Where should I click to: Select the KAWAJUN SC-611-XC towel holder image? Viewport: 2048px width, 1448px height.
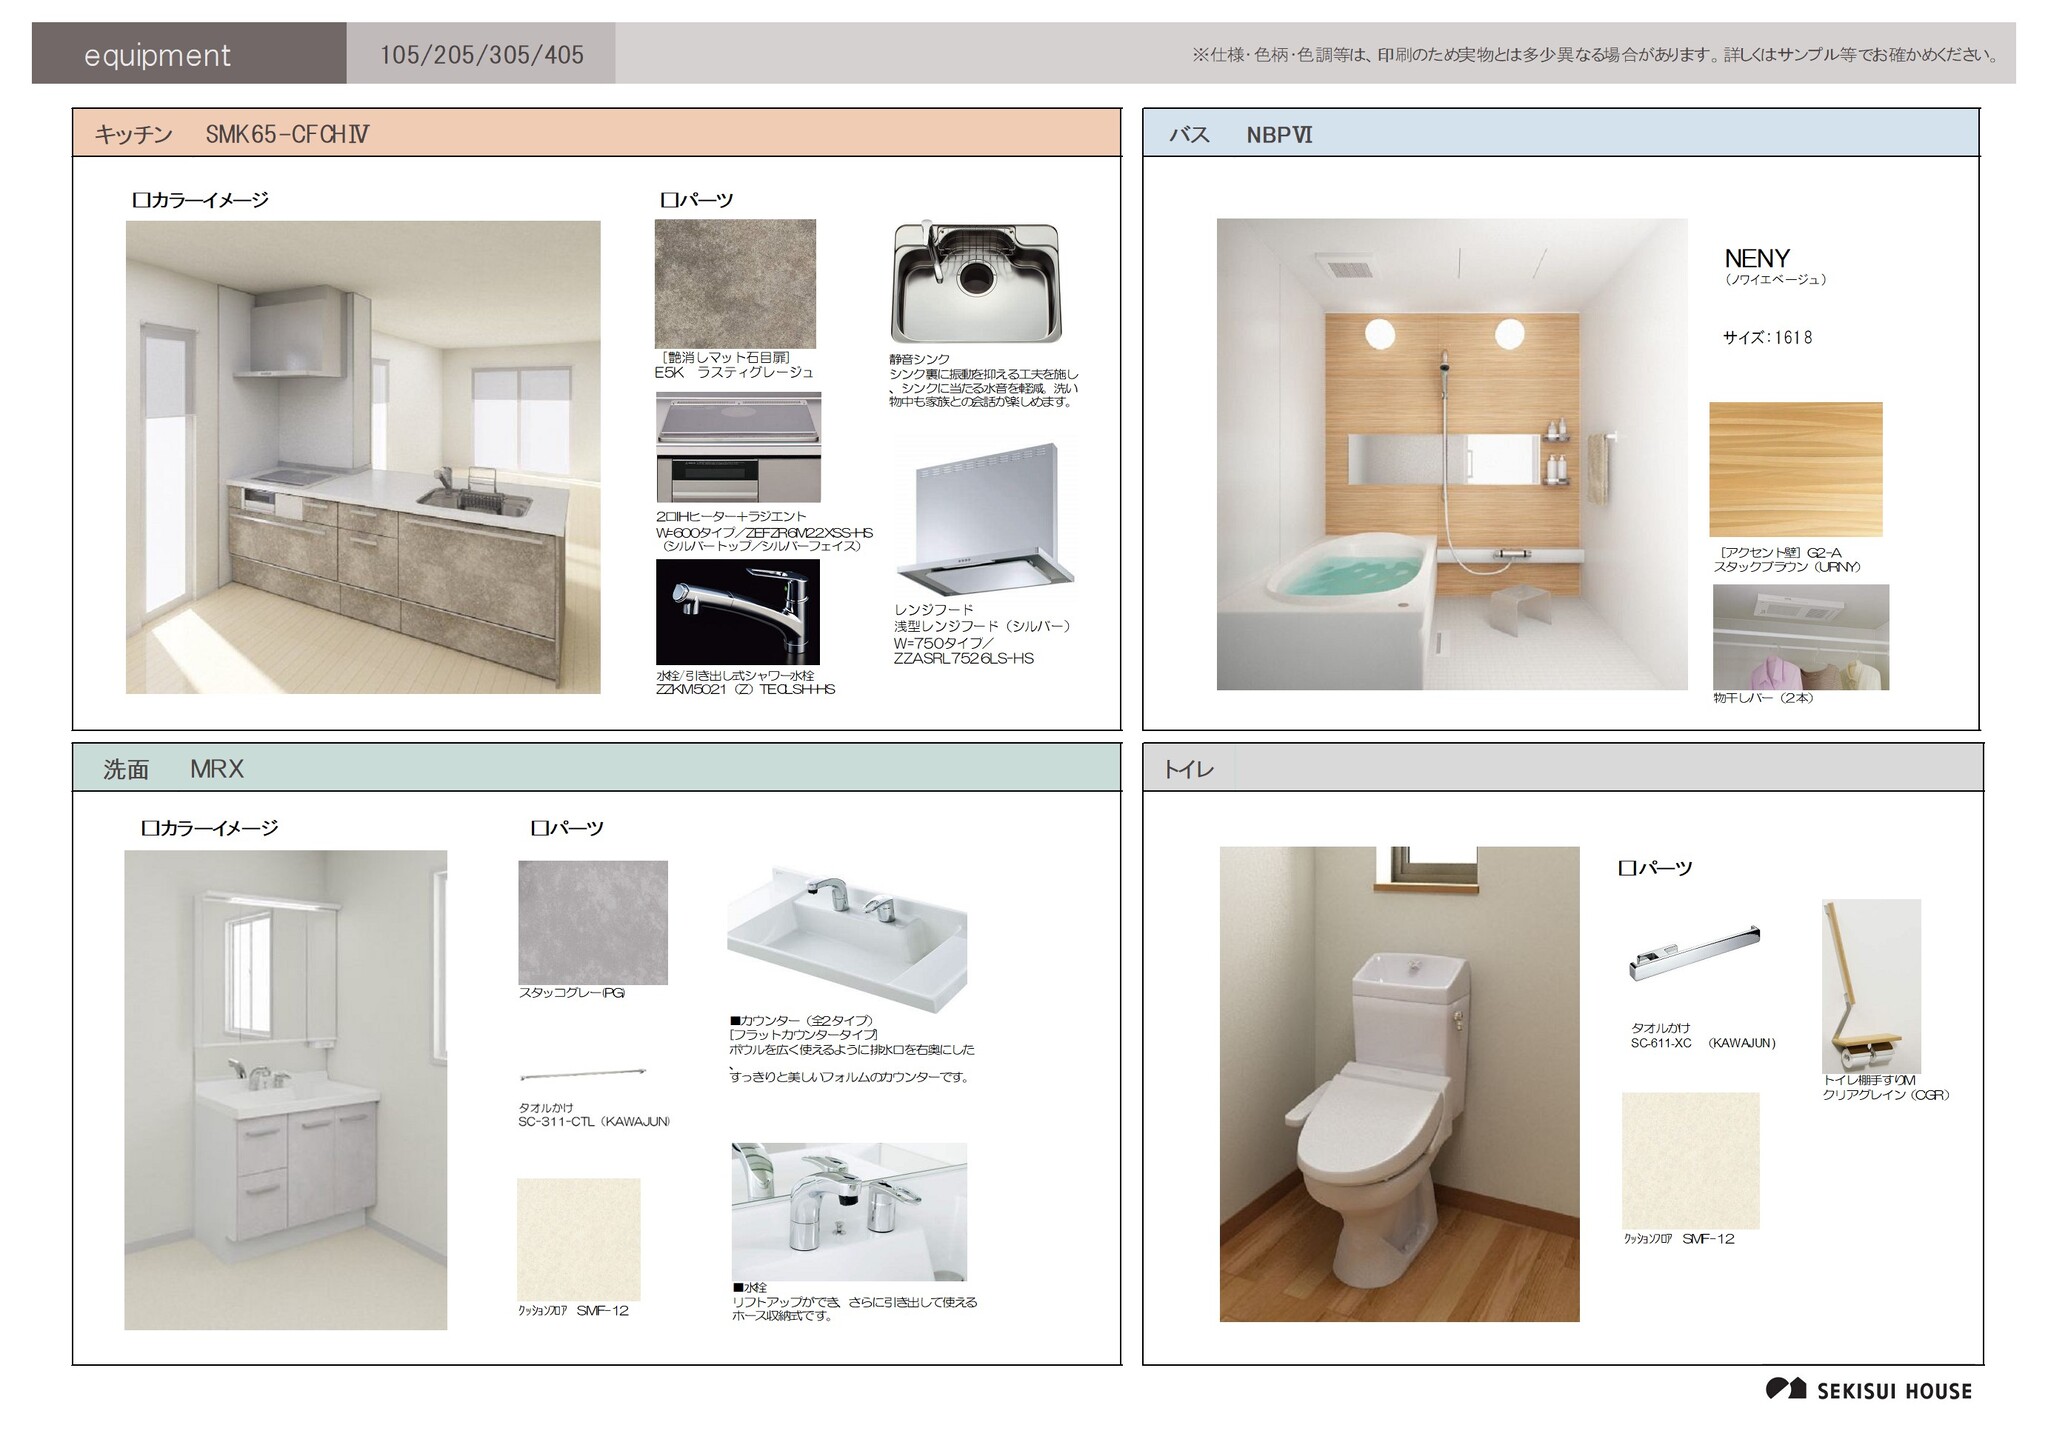[x=1694, y=952]
